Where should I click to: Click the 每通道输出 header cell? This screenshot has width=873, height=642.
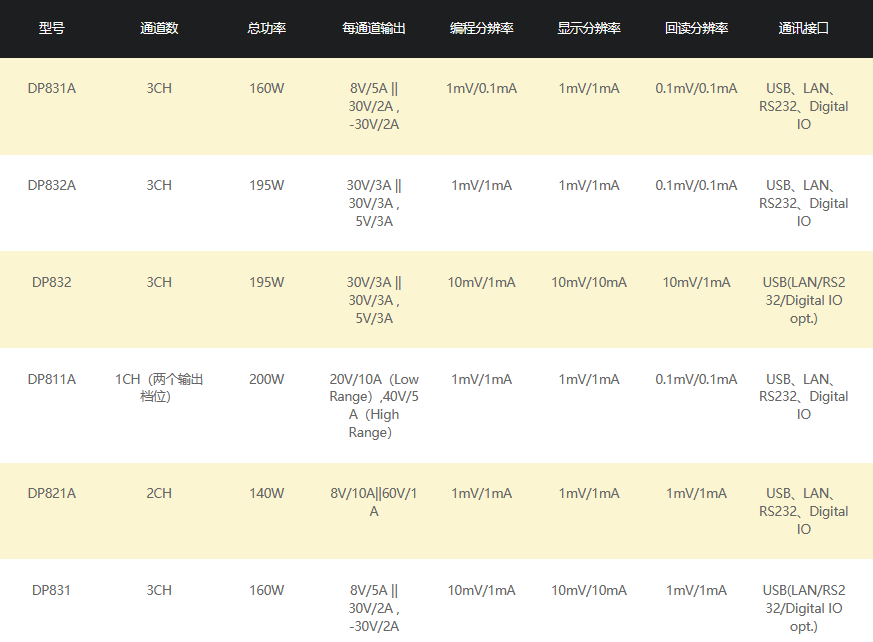(374, 28)
